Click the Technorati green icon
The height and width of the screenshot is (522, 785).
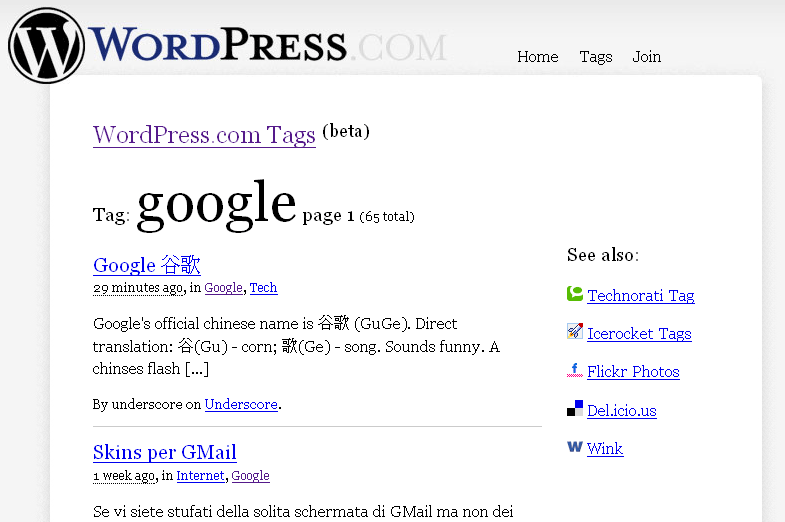pos(575,294)
